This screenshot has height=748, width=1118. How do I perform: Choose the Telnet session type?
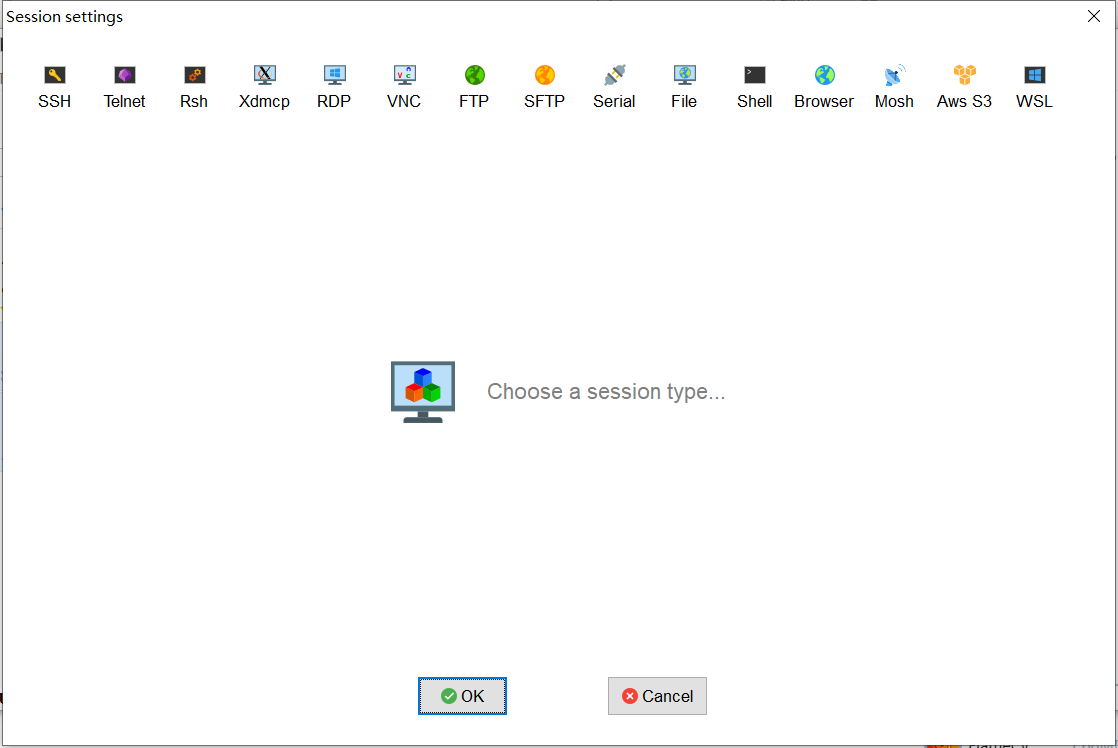coord(124,87)
